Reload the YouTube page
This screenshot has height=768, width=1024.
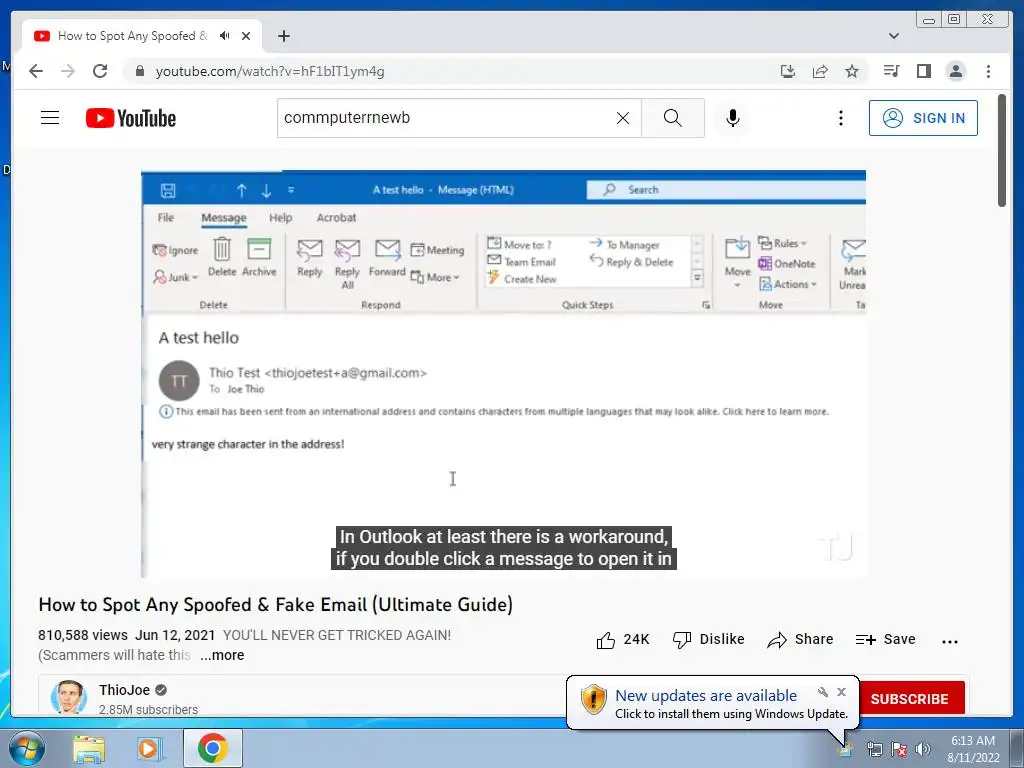(100, 71)
